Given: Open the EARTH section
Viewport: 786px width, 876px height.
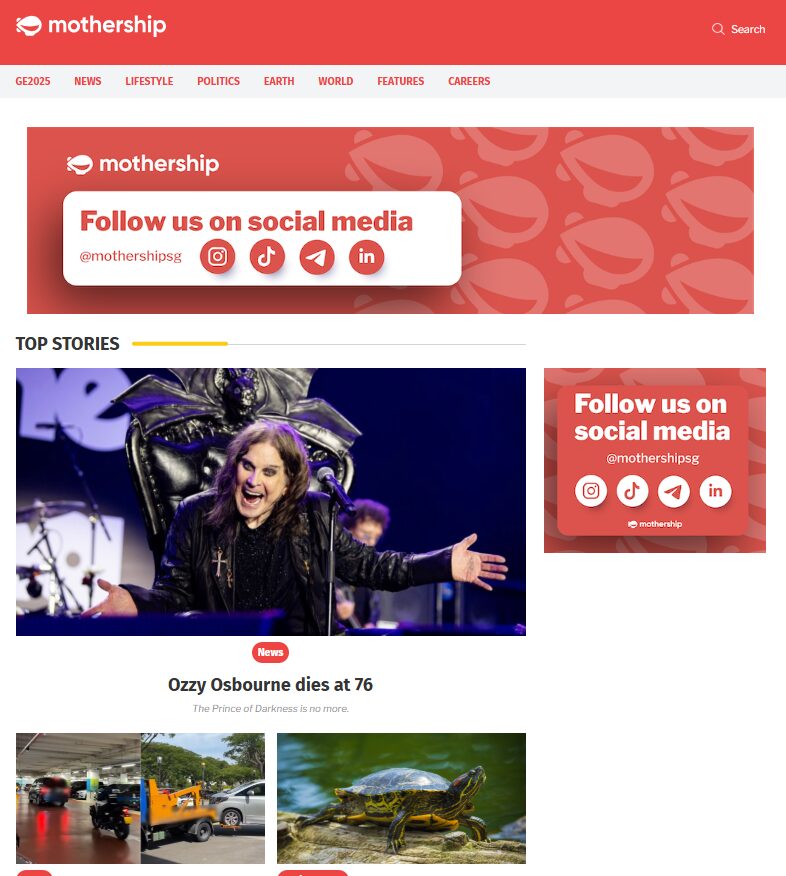Looking at the screenshot, I should pyautogui.click(x=279, y=81).
